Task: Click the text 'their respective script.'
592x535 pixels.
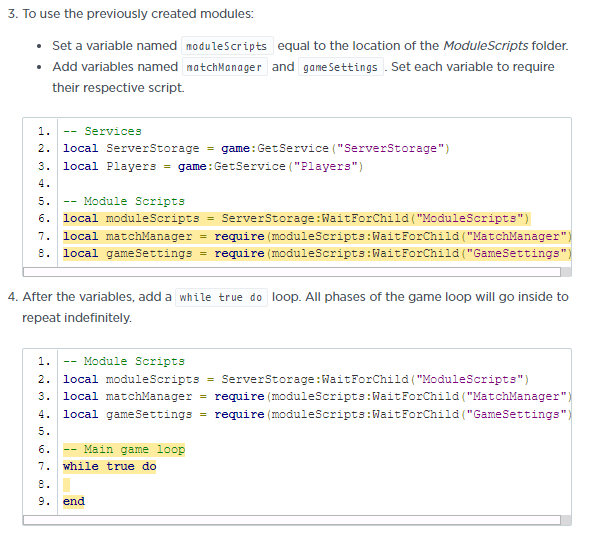Action: 118,88
